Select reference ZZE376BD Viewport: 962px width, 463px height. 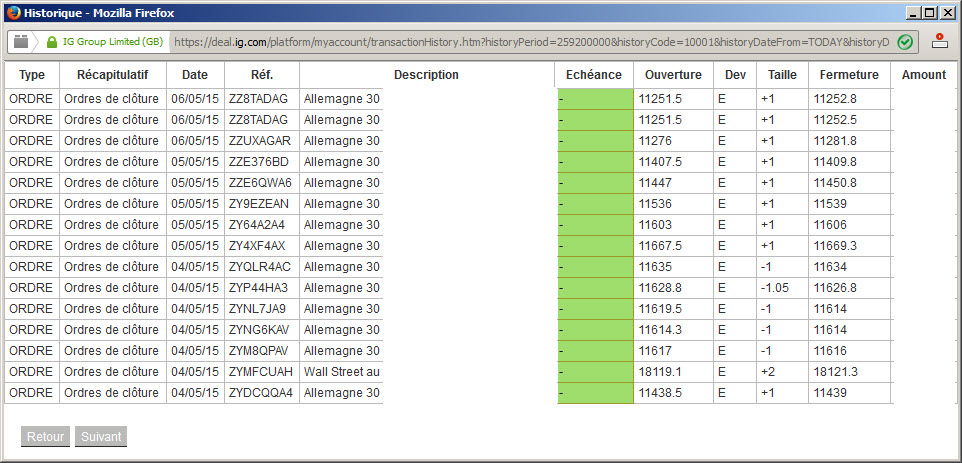258,162
